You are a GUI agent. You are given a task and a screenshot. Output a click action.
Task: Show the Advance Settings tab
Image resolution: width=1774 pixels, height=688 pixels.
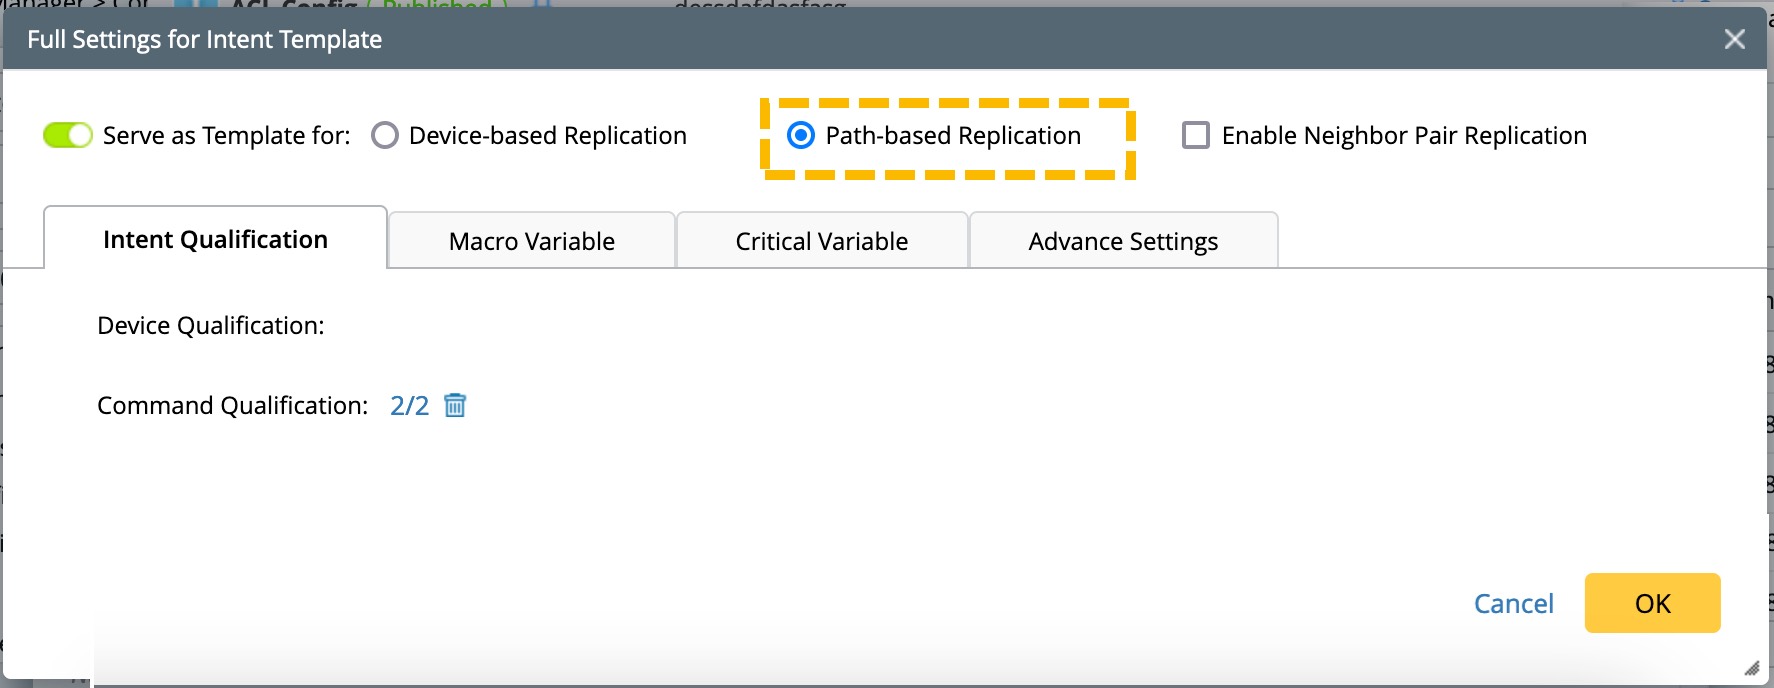click(x=1123, y=241)
